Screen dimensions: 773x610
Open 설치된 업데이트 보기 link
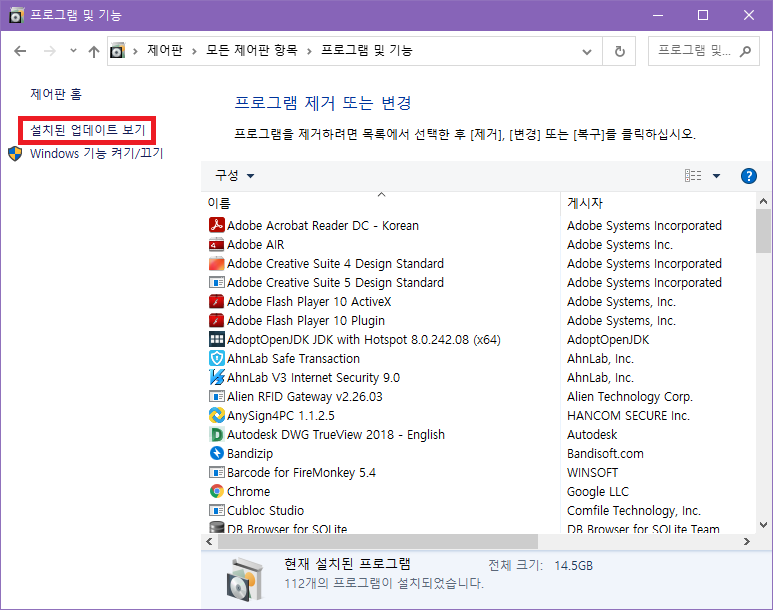pos(88,130)
